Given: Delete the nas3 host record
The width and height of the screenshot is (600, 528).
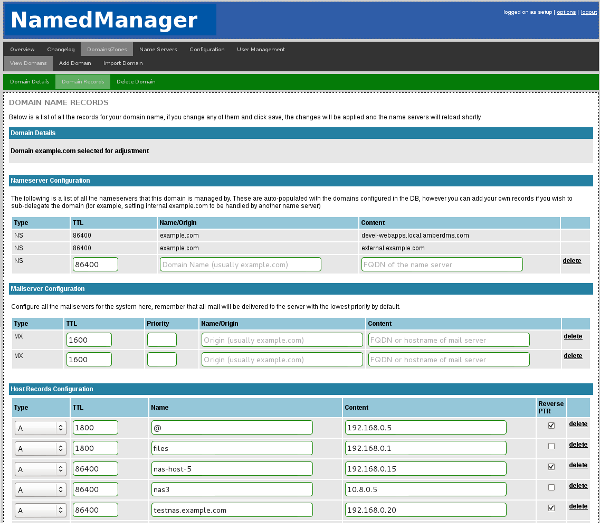Looking at the screenshot, I should tap(578, 486).
